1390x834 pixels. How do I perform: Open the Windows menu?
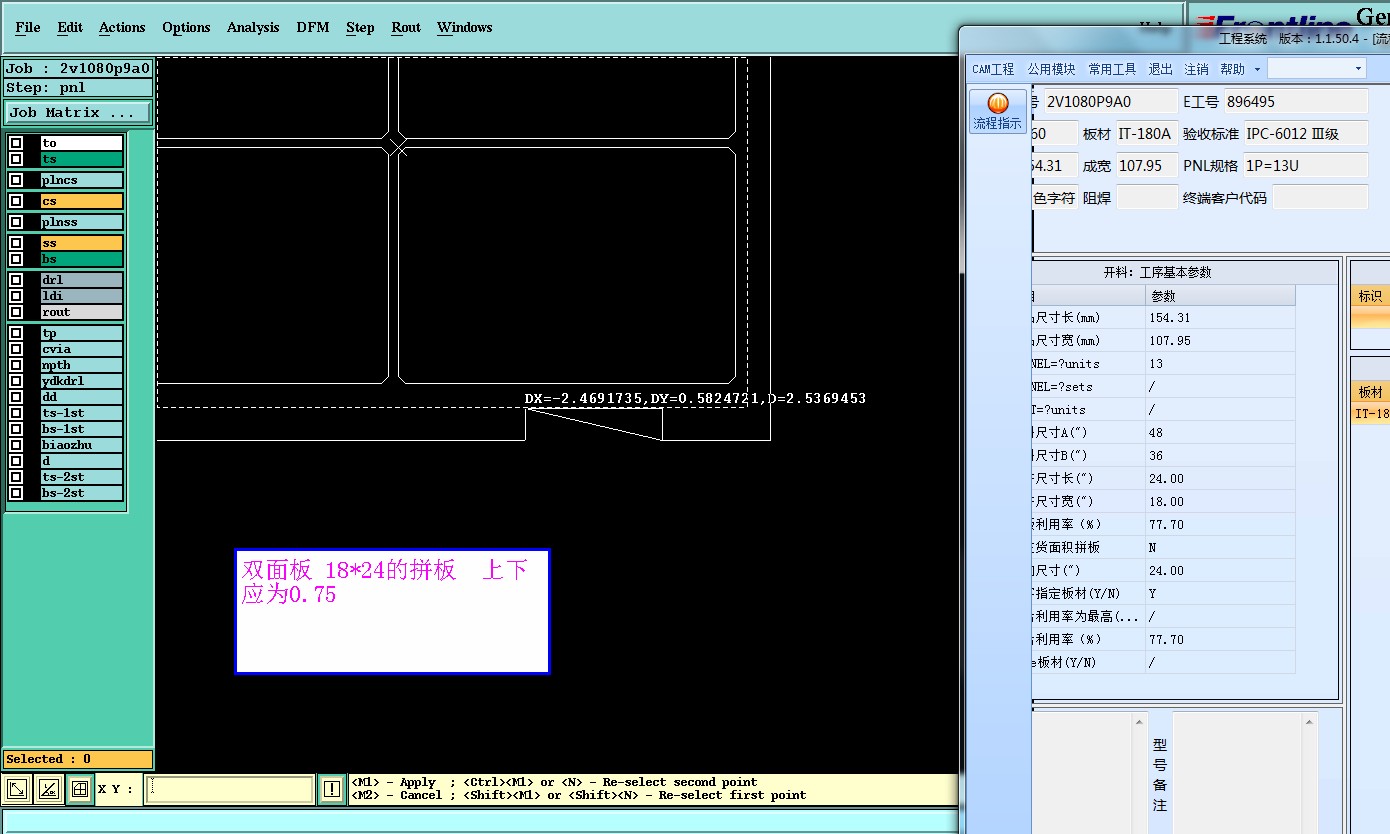click(x=464, y=27)
